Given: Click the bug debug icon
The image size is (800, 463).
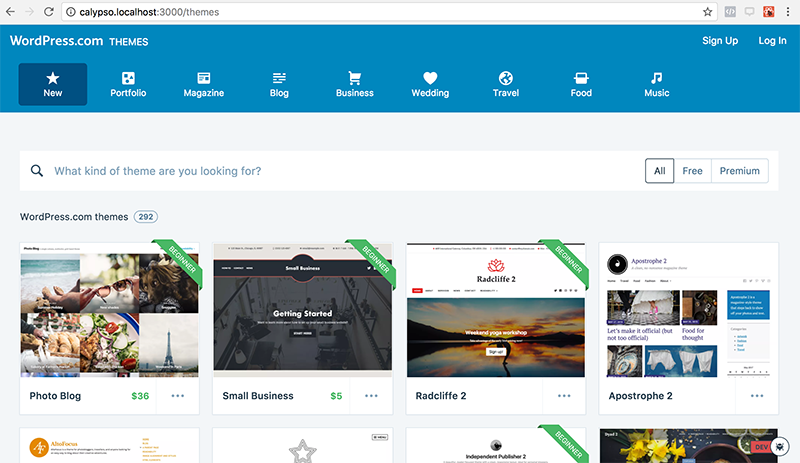Looking at the screenshot, I should (780, 447).
